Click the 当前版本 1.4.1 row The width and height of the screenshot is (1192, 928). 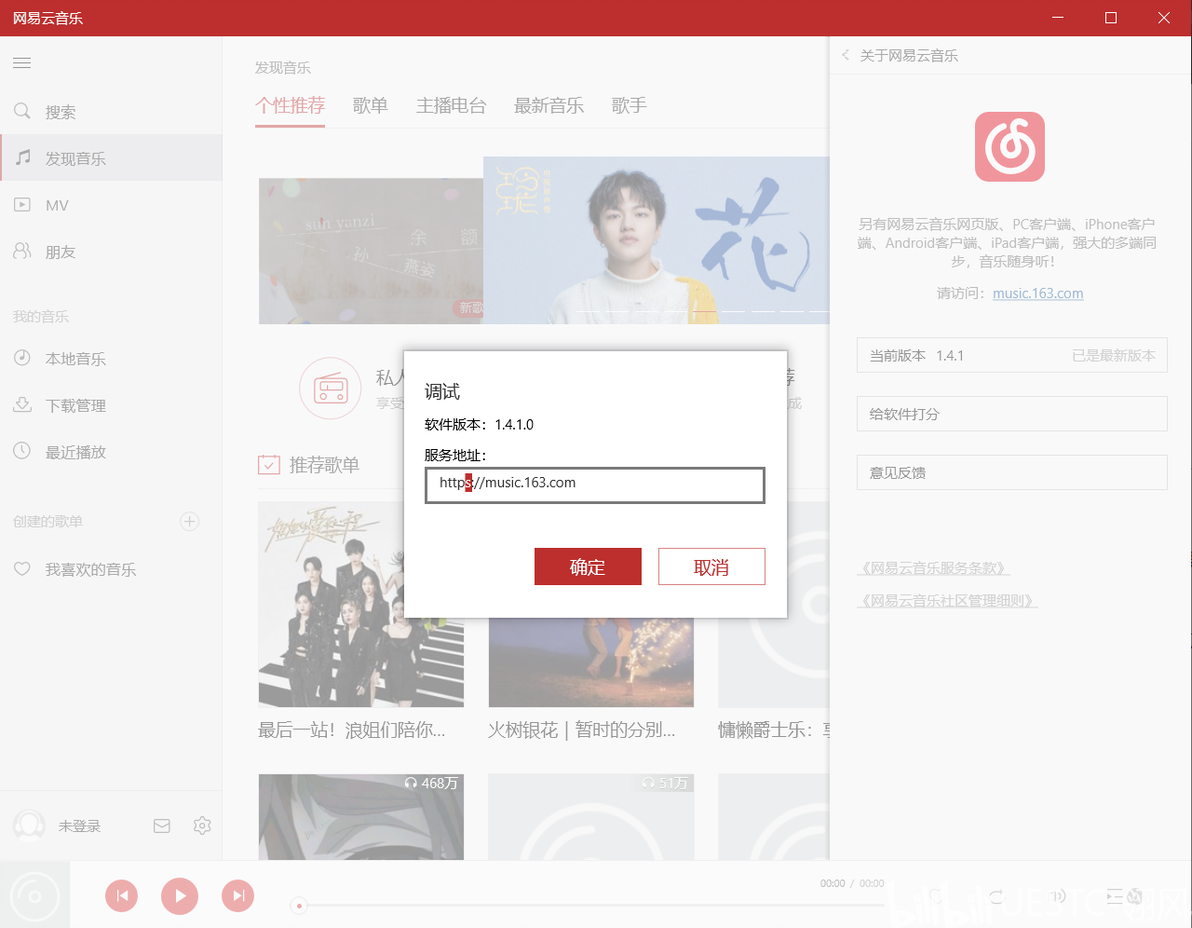coord(1012,355)
